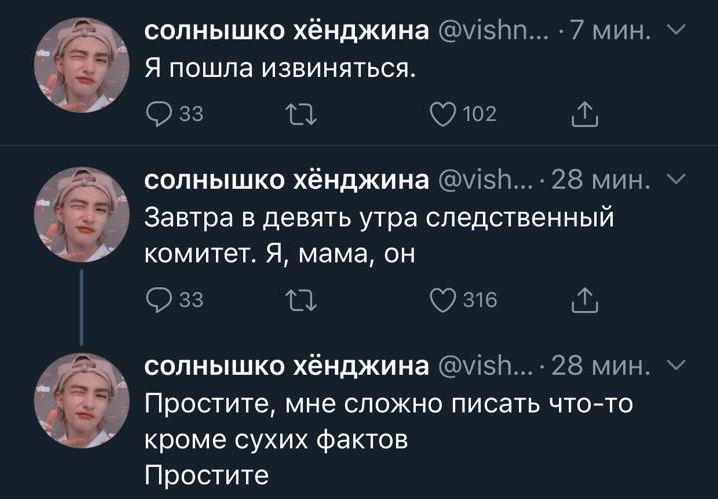Tap the avatar beside the "следственный комитет" tweet

(83, 214)
